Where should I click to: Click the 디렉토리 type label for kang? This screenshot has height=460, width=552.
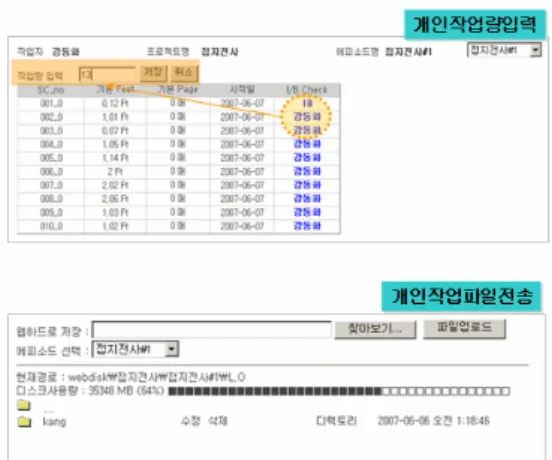click(x=336, y=421)
